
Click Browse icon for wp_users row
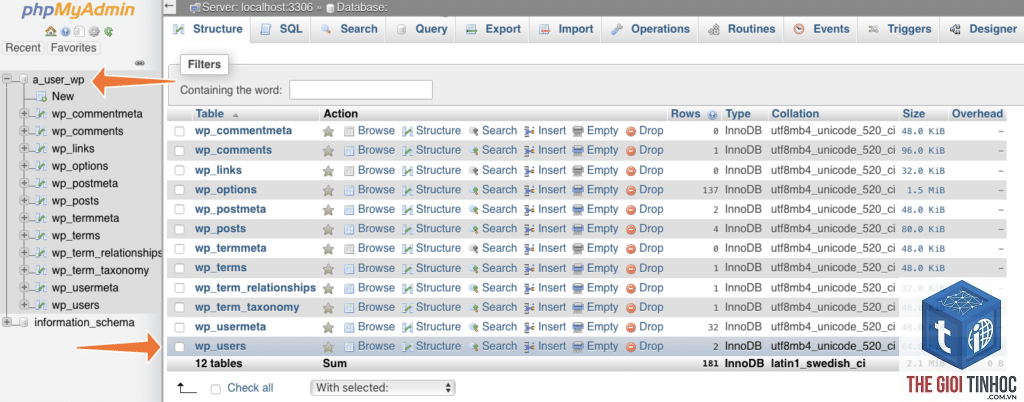tap(349, 347)
